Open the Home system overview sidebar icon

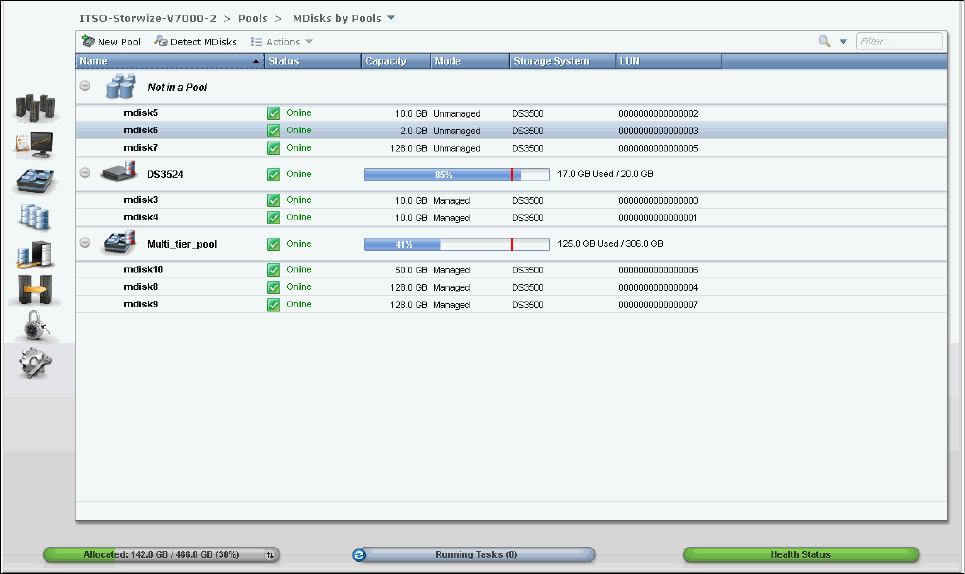tap(35, 109)
